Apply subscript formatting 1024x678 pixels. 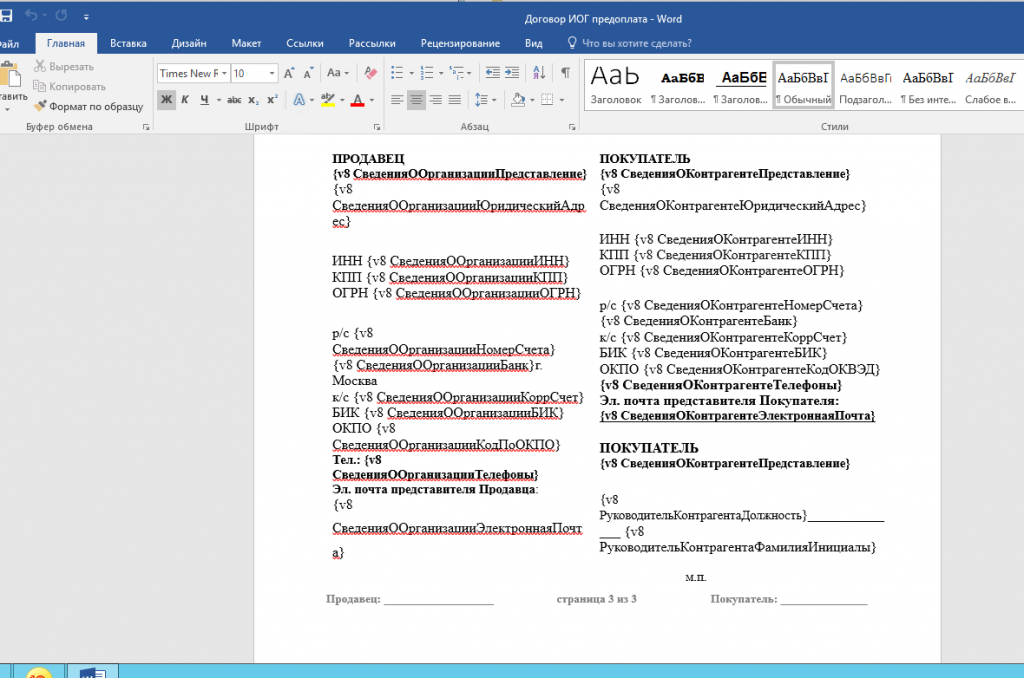click(x=253, y=100)
